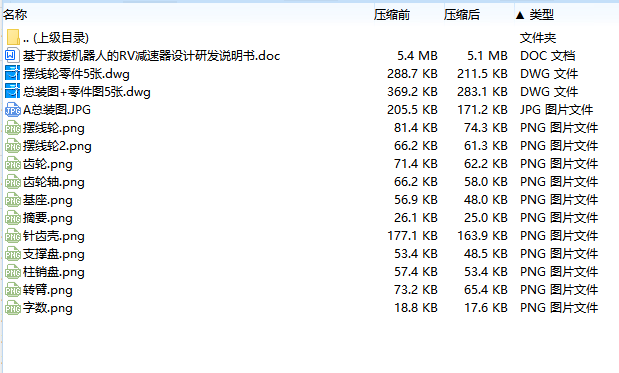Select file 摆线轮2.png
619x373 pixels.
57,146
